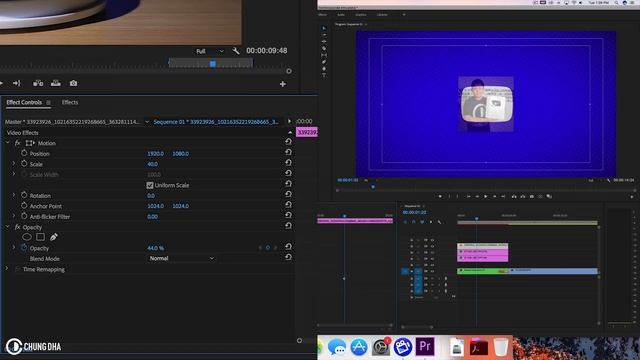Open Messages from the Dock

pyautogui.click(x=337, y=347)
